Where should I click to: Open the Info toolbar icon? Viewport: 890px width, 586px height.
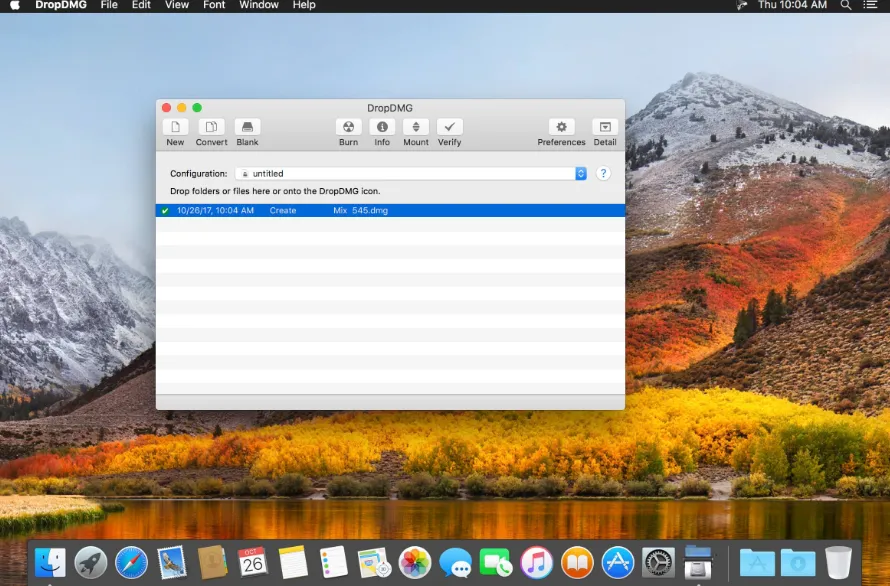pos(382,127)
